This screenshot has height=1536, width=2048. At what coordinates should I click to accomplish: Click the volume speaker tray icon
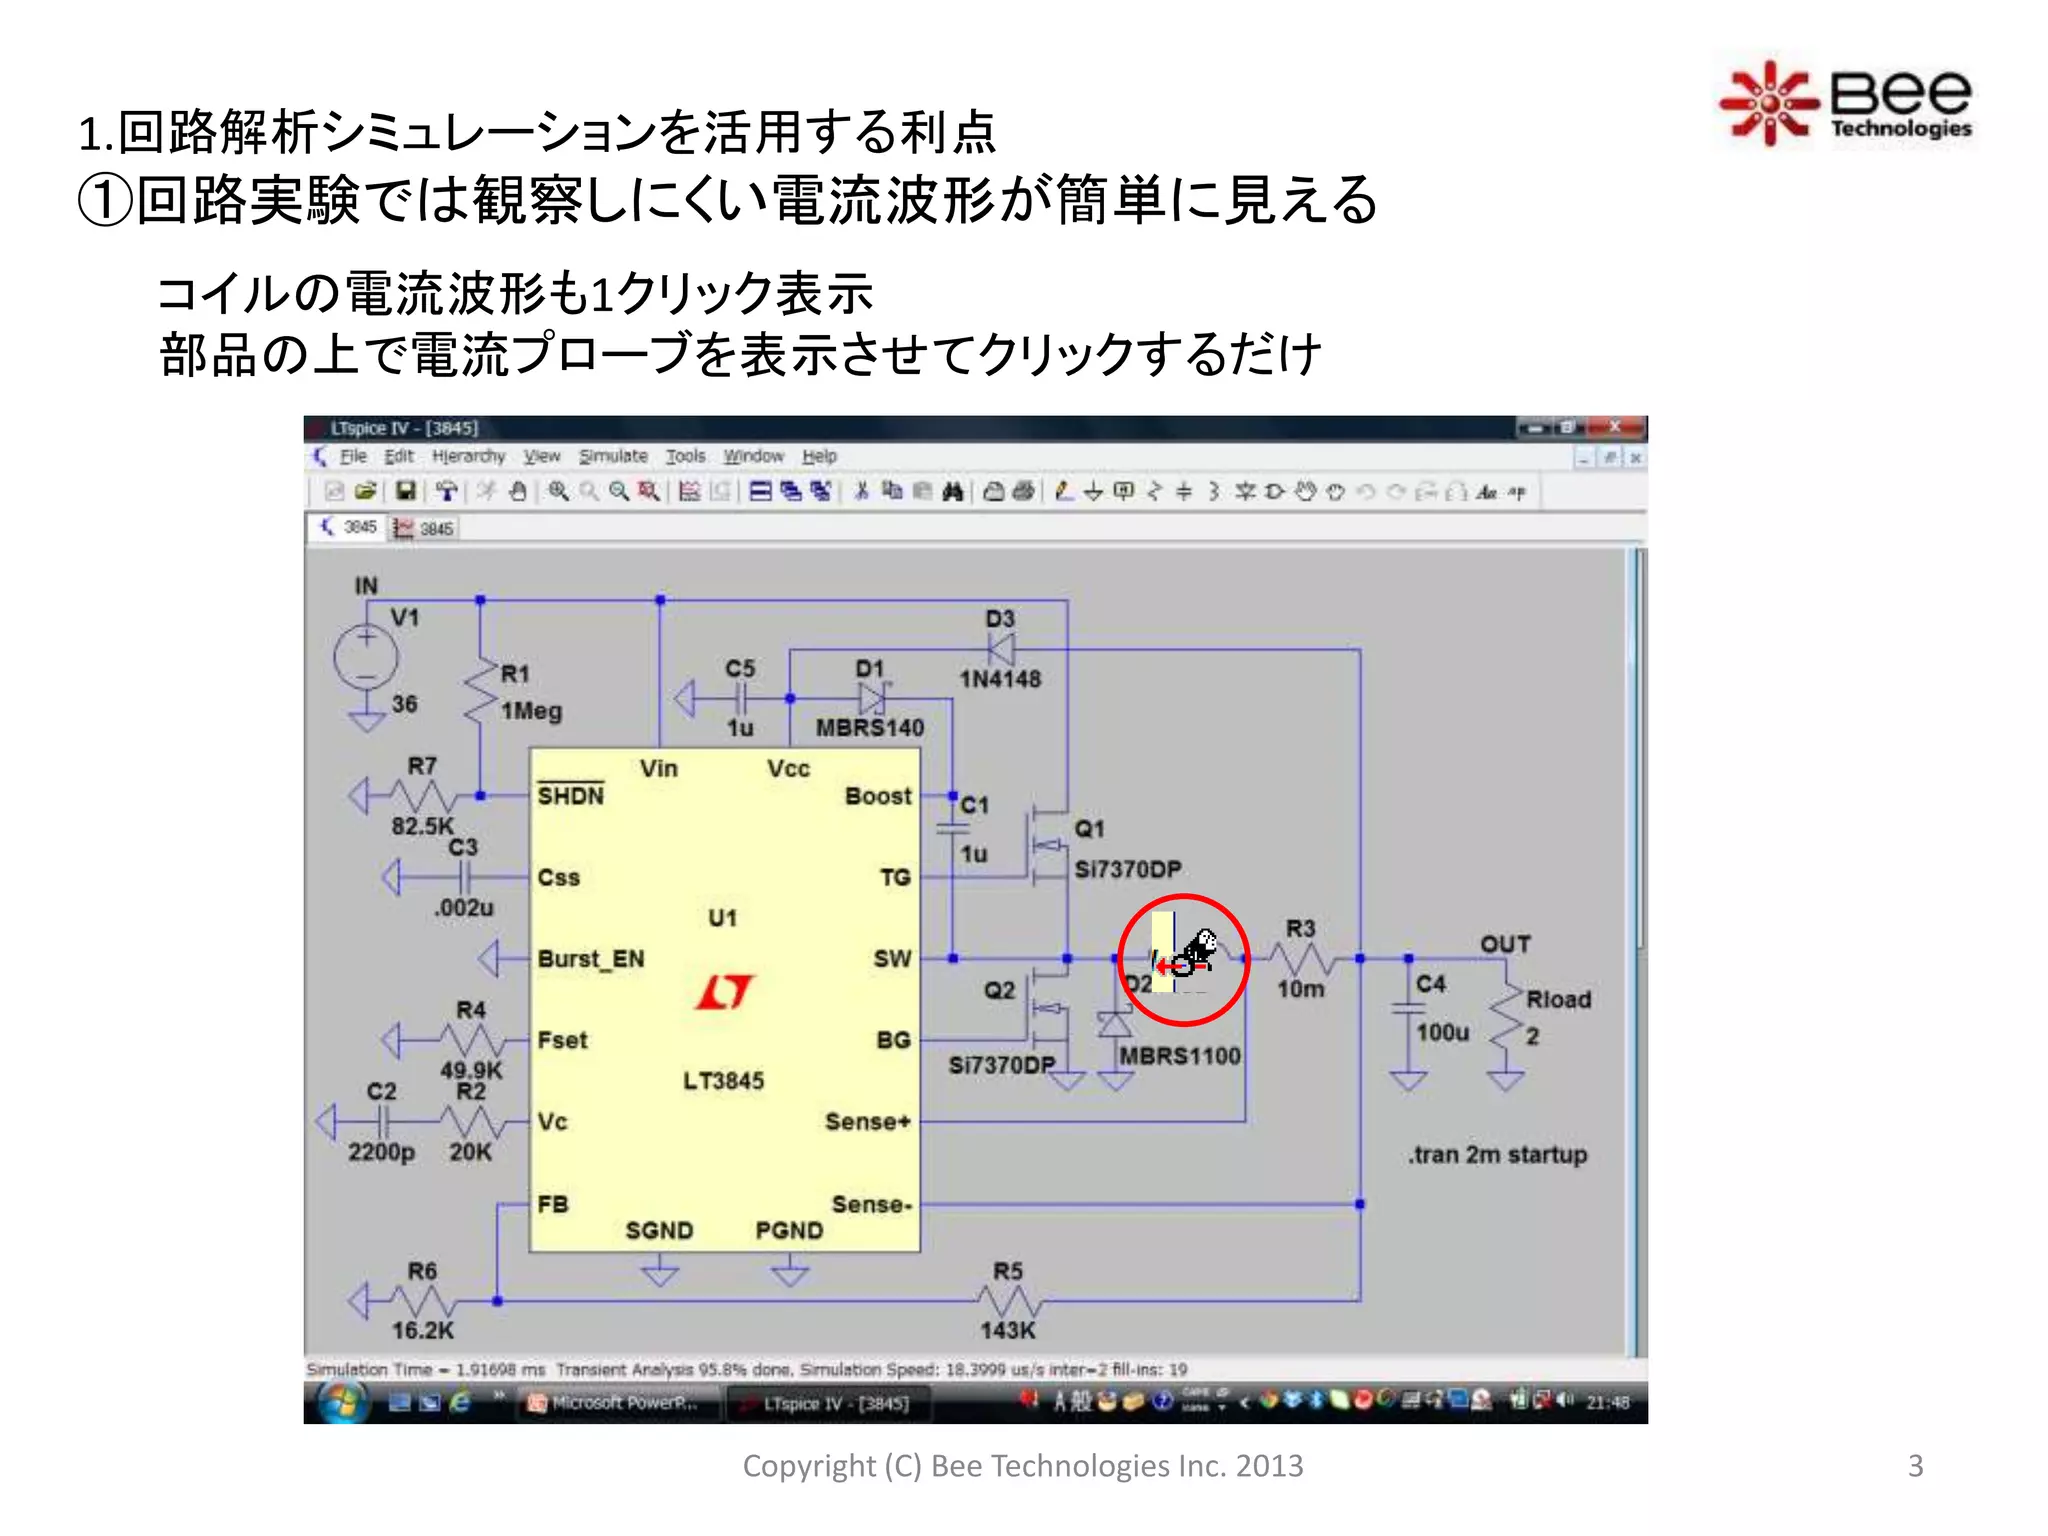(x=1564, y=1400)
